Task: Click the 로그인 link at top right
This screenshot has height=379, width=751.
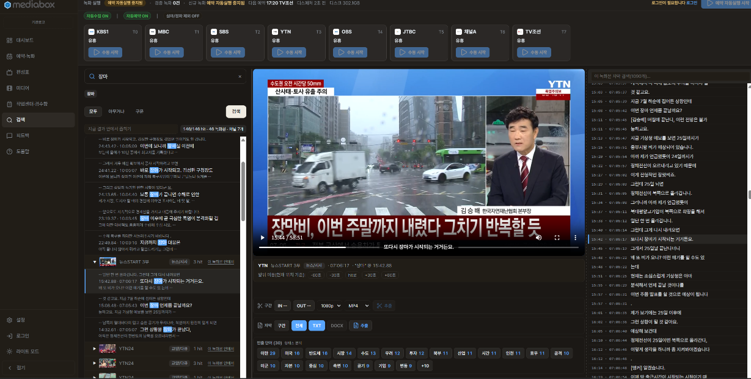Action: coord(692,3)
